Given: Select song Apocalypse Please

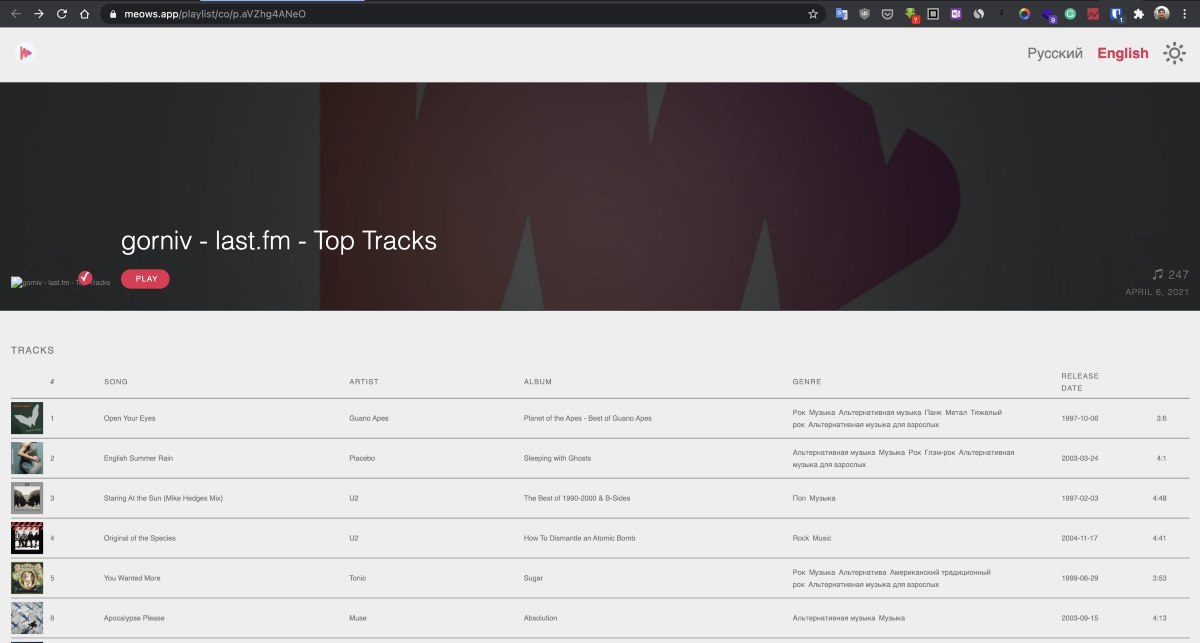Looking at the screenshot, I should coord(134,618).
